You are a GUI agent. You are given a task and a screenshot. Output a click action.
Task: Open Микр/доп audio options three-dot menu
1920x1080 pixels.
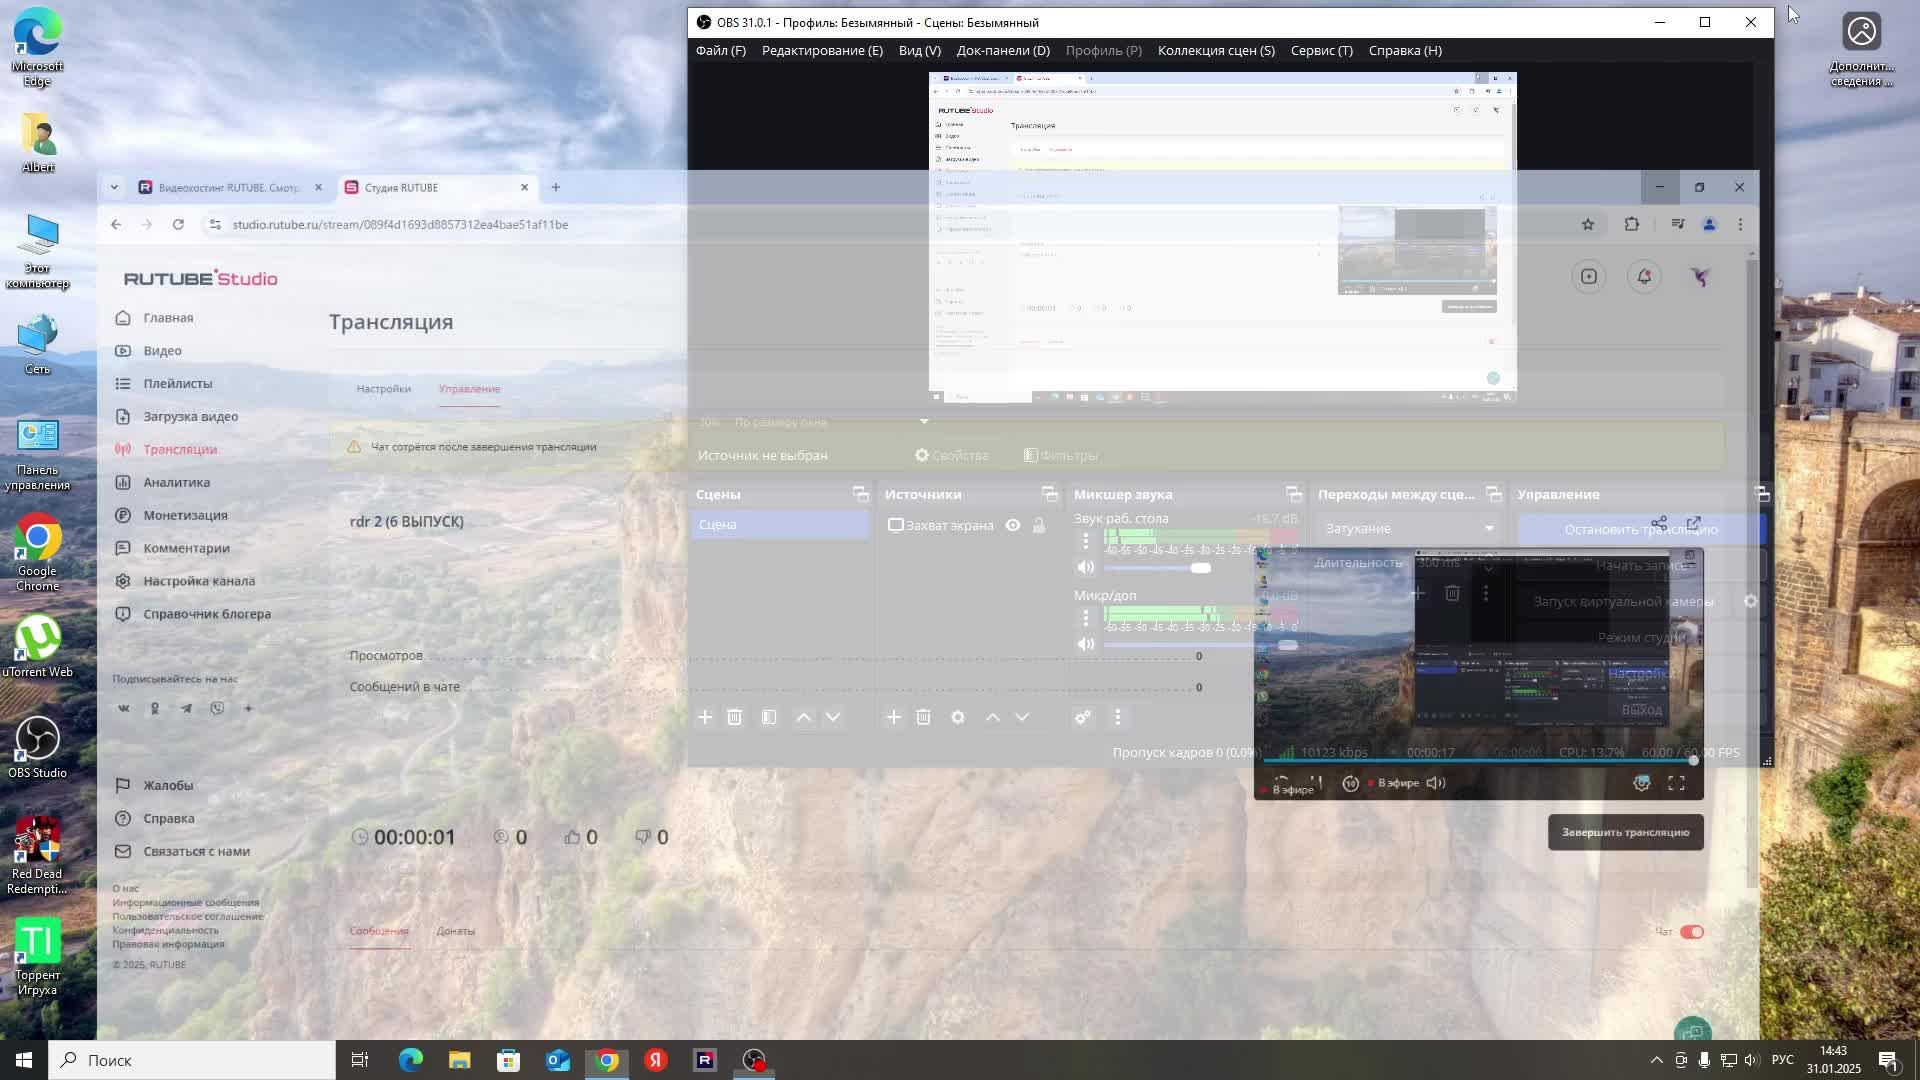[1086, 617]
